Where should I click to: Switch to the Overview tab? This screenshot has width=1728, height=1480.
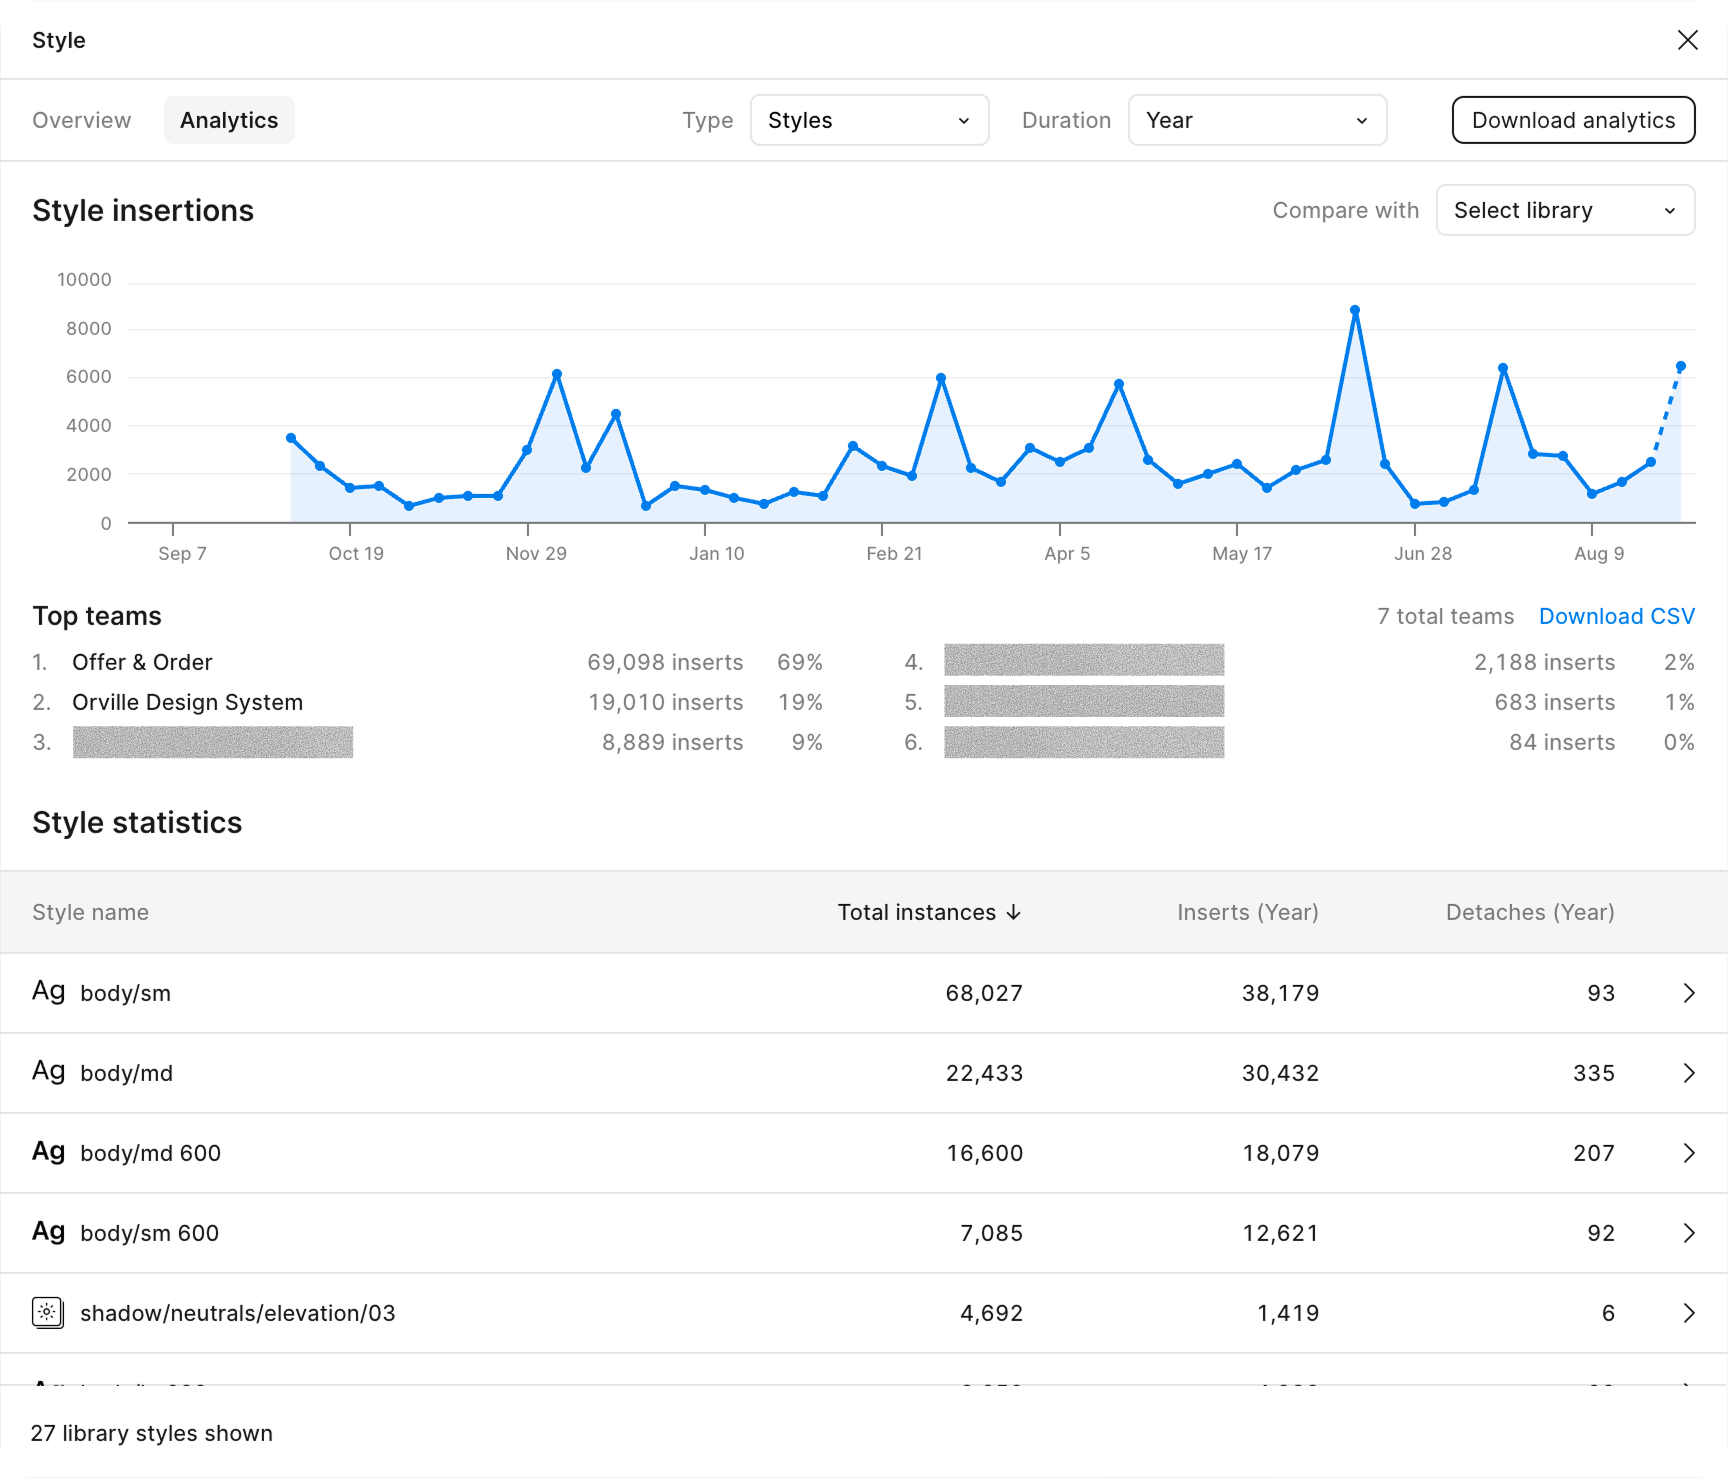(82, 120)
